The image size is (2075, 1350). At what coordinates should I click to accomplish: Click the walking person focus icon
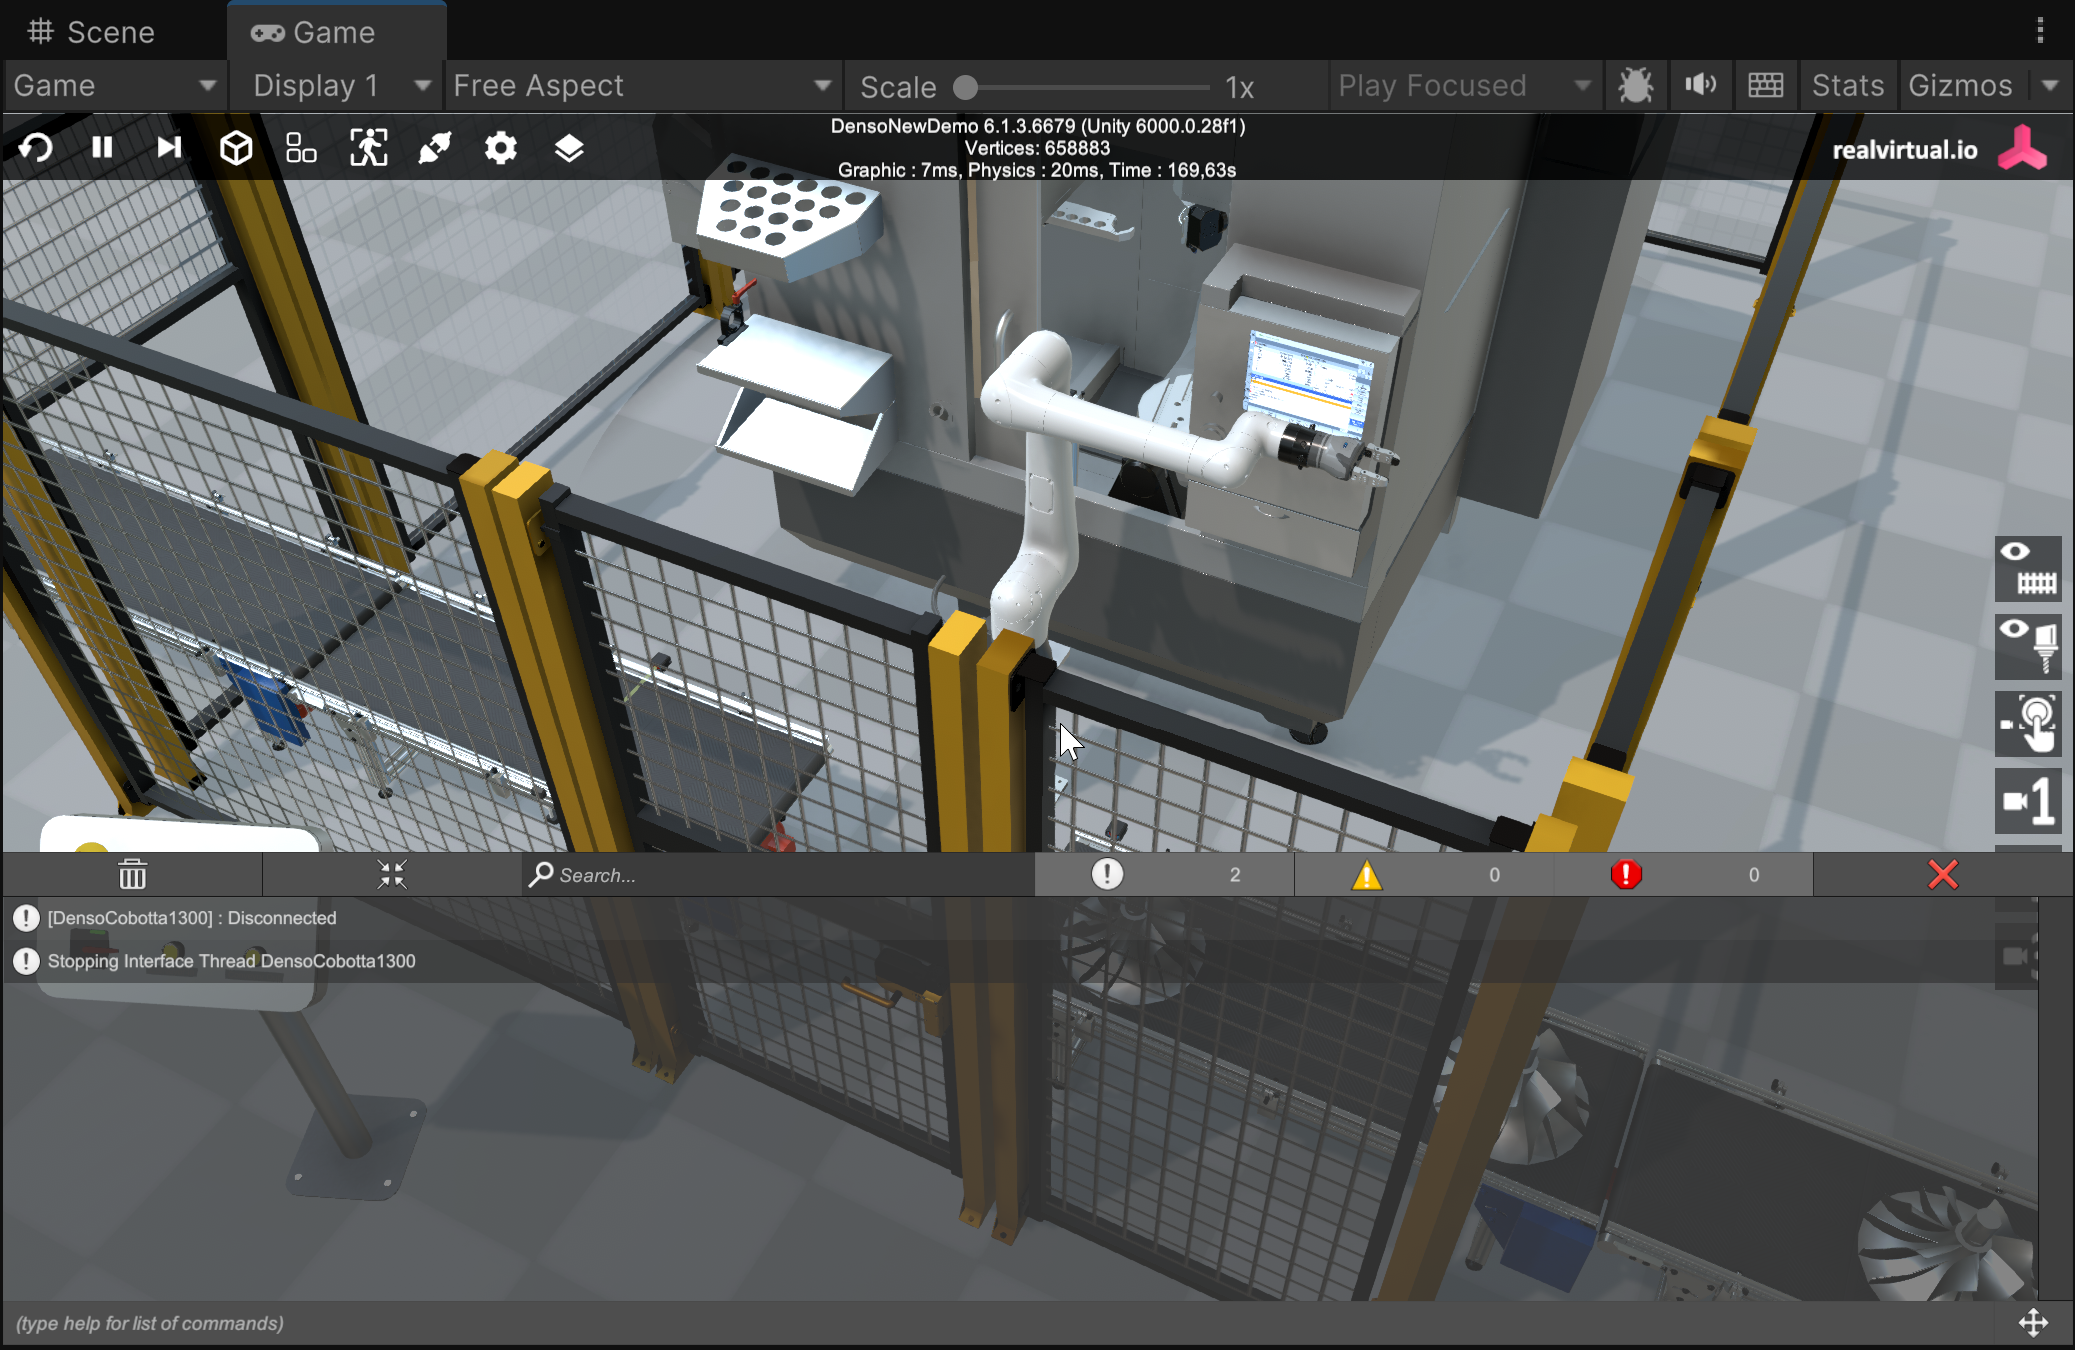coord(368,148)
